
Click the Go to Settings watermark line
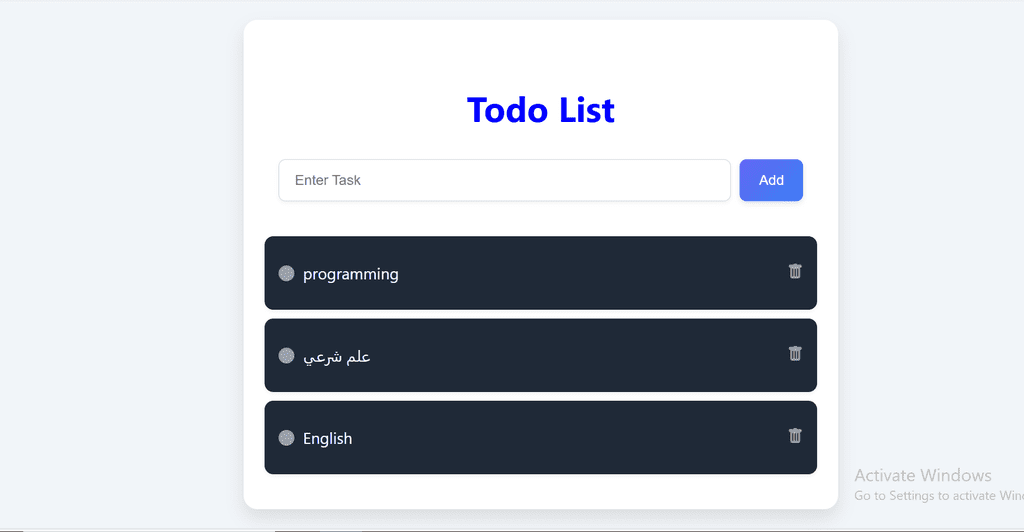[938, 495]
